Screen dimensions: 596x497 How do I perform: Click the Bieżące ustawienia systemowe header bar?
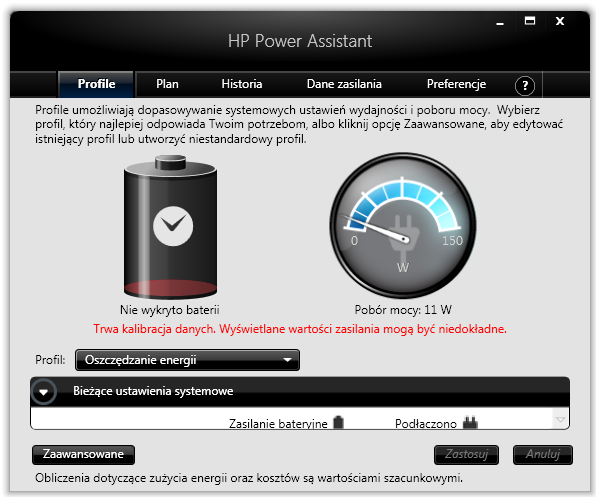300,391
